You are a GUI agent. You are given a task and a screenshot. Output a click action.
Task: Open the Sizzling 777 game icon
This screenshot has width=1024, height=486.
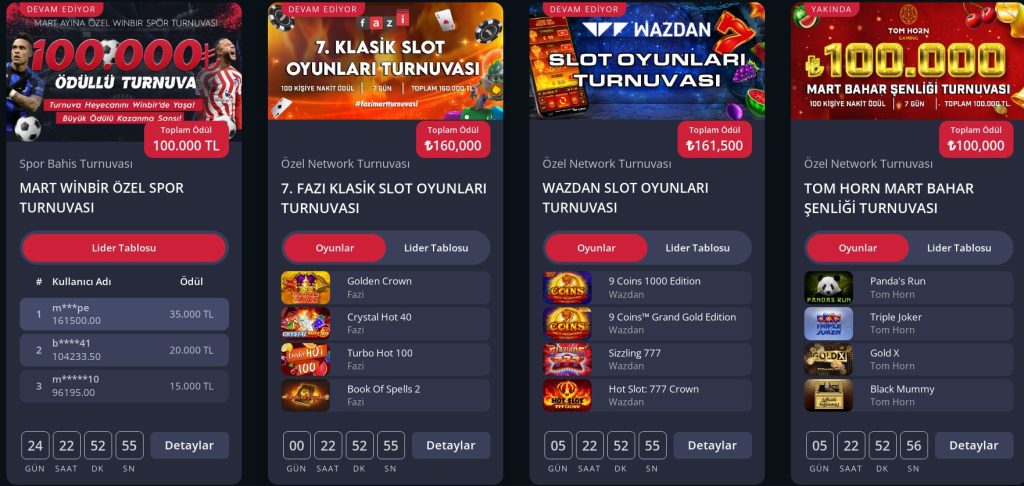[x=567, y=359]
